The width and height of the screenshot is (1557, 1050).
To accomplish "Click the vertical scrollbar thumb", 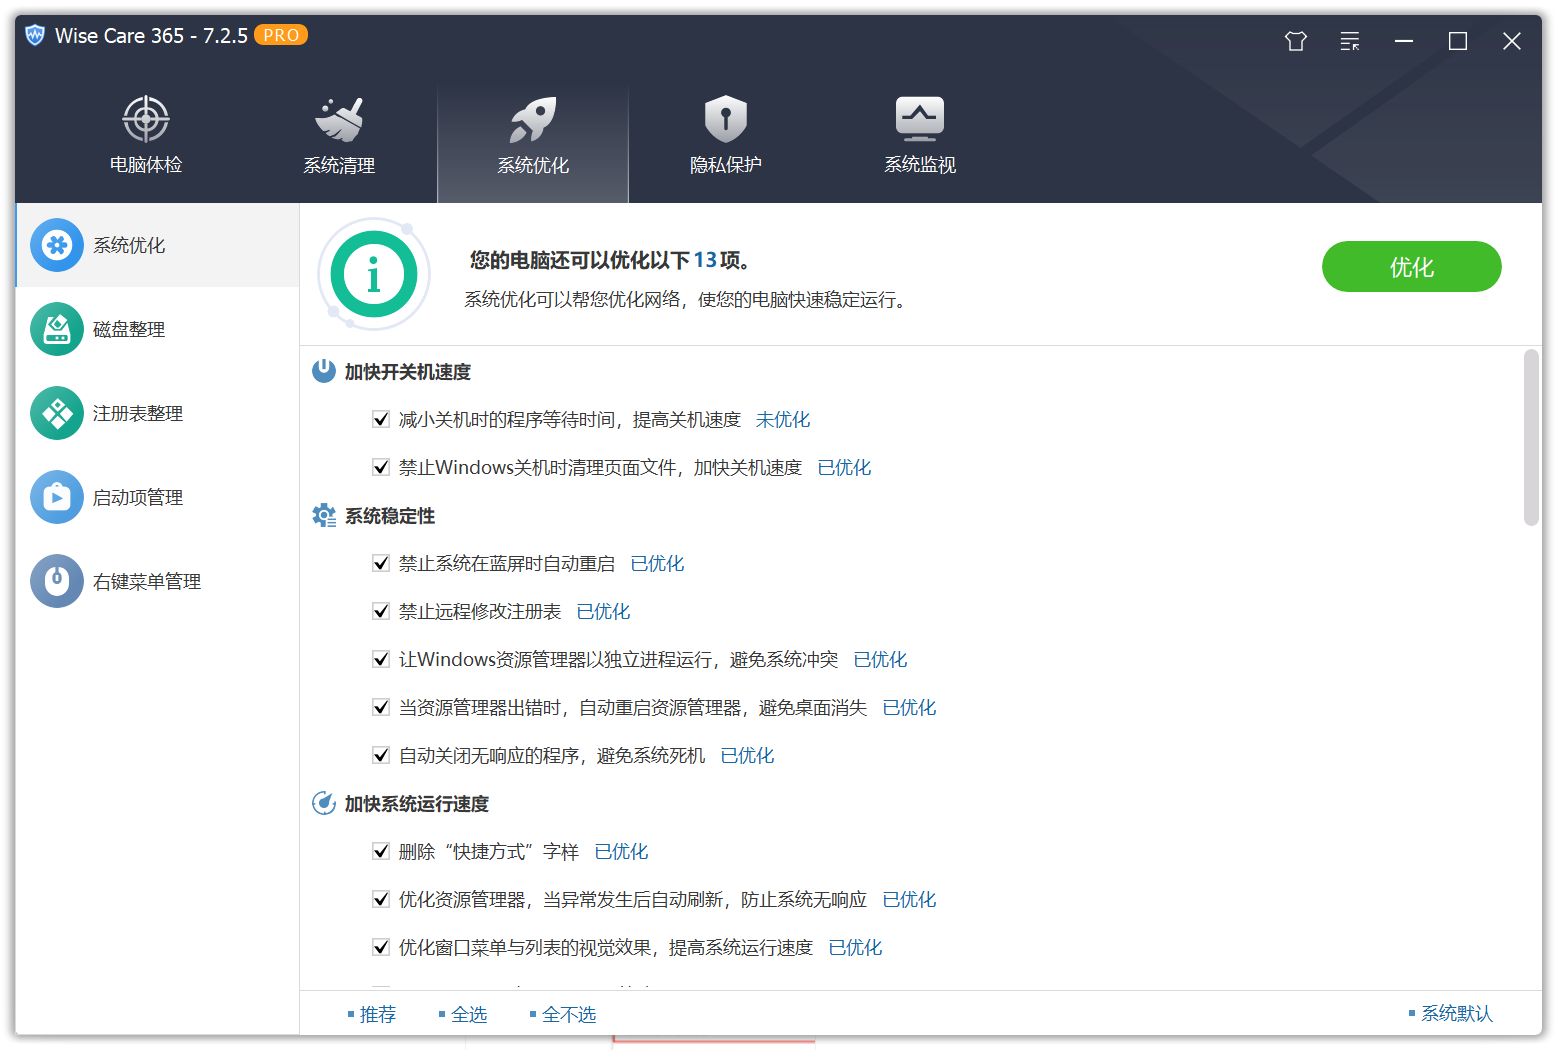I will (x=1531, y=437).
